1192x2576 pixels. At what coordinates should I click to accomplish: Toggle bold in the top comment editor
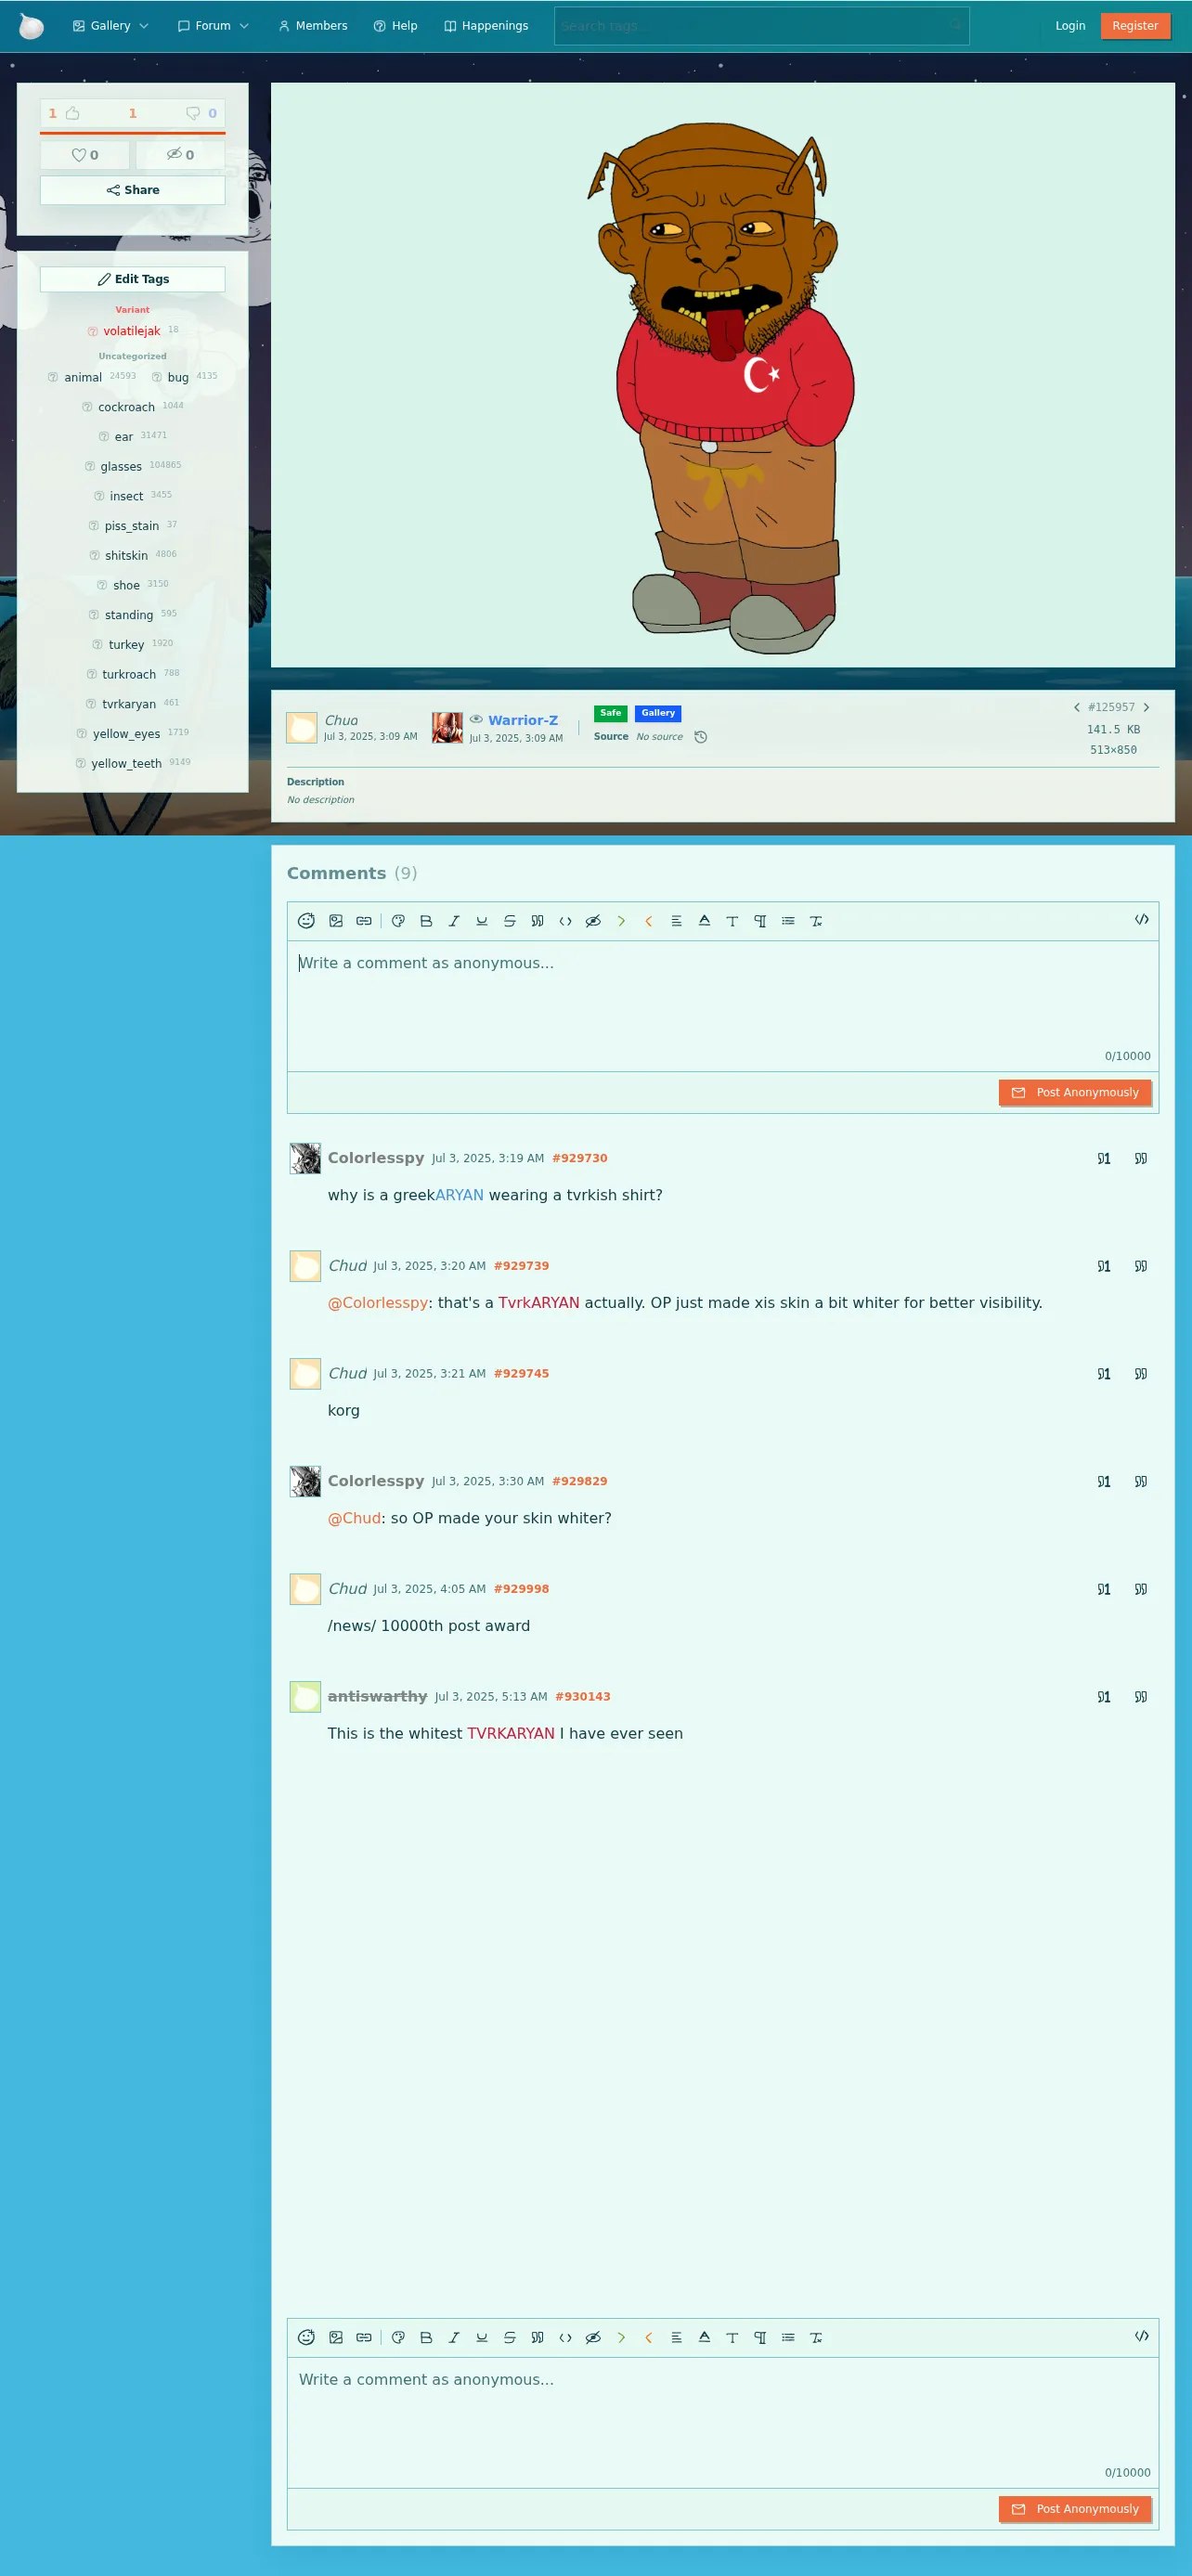pyautogui.click(x=426, y=921)
